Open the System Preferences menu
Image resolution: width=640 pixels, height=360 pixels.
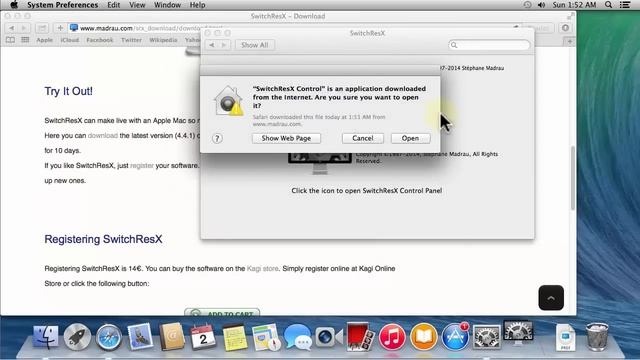tap(62, 5)
